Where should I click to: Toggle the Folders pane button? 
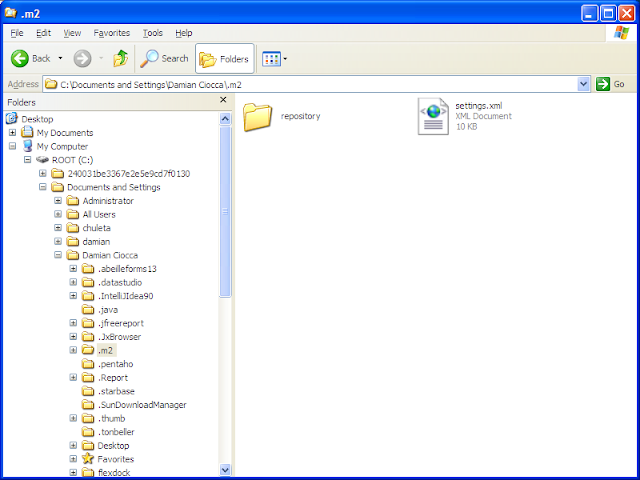pyautogui.click(x=224, y=59)
